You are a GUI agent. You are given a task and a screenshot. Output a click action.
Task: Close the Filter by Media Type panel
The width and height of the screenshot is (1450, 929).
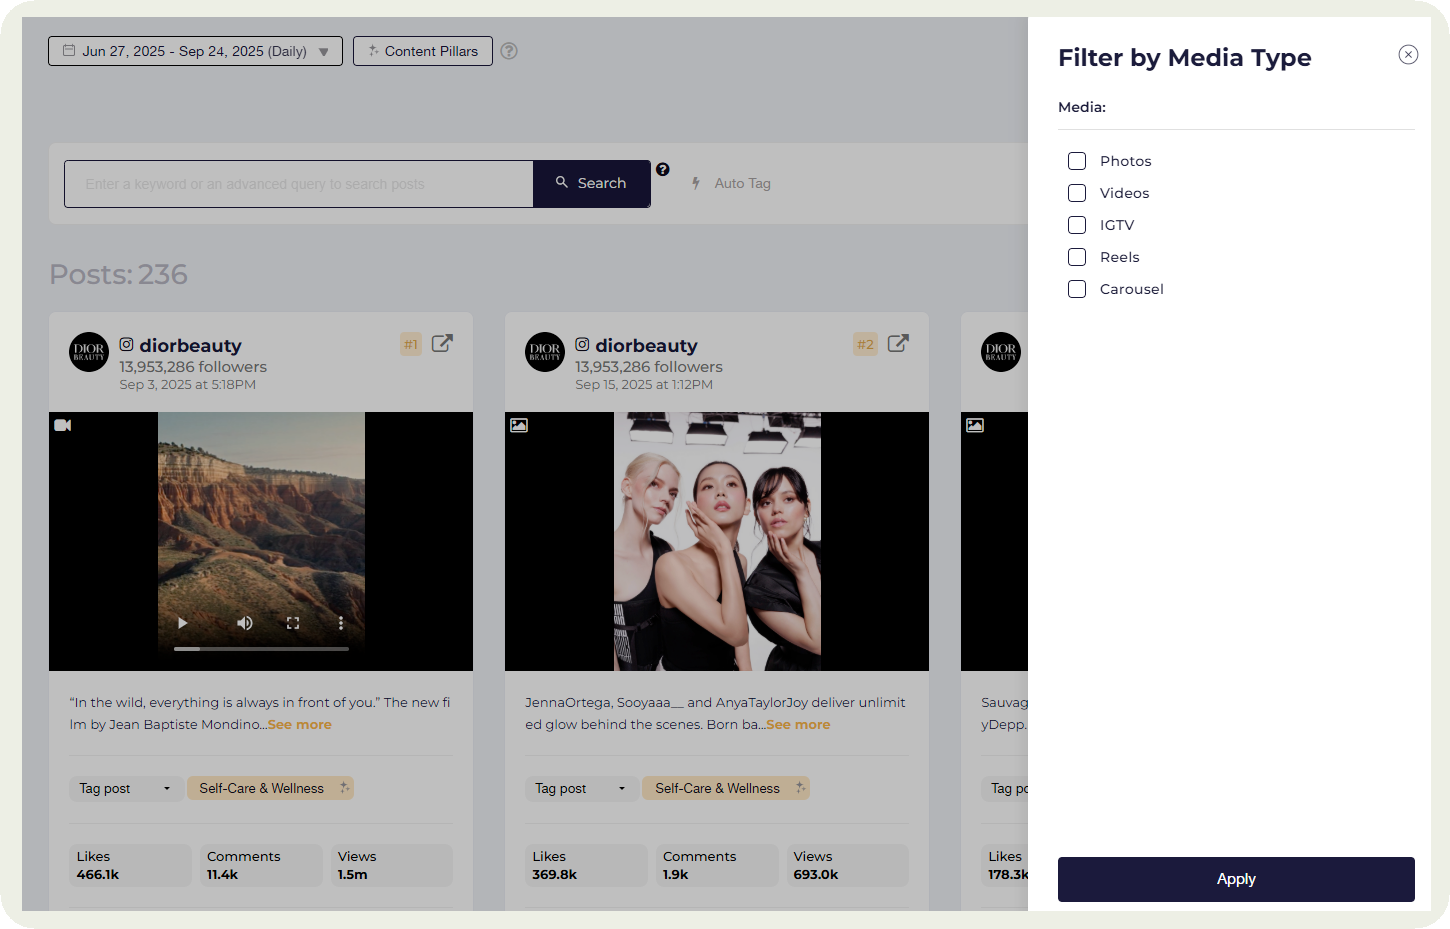pos(1408,55)
